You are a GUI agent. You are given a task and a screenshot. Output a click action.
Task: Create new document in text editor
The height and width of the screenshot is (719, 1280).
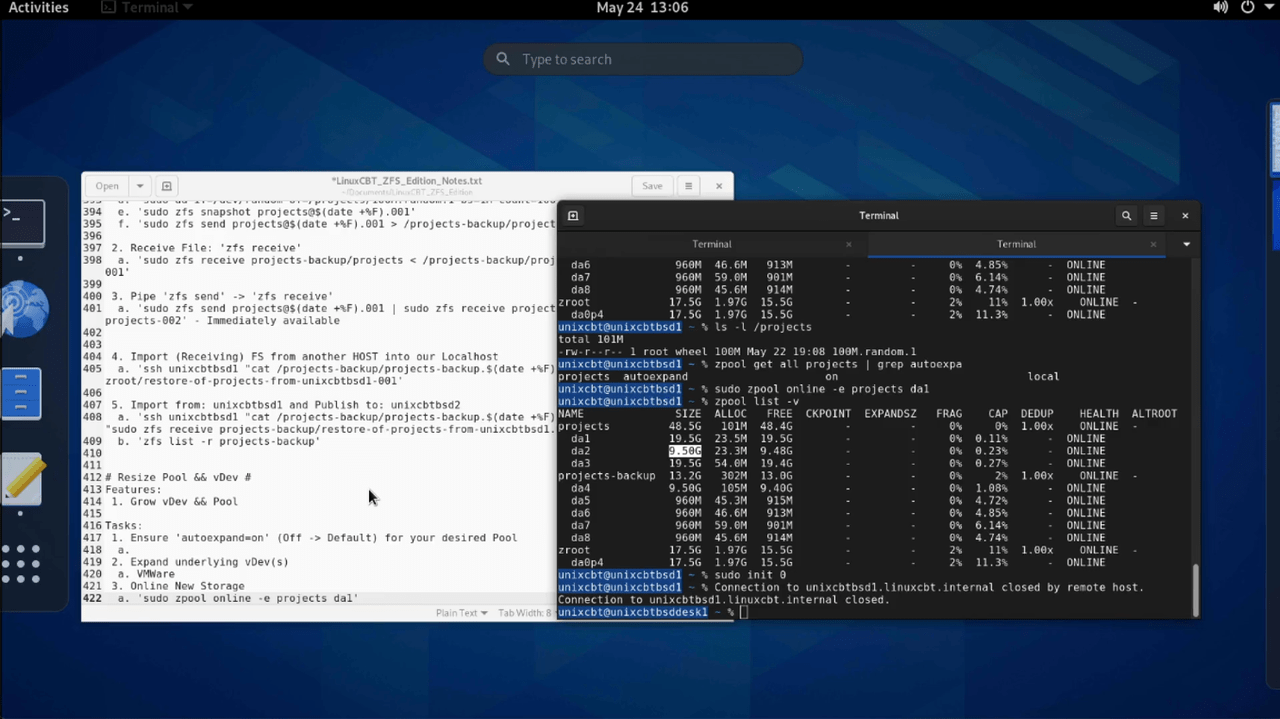tap(167, 186)
